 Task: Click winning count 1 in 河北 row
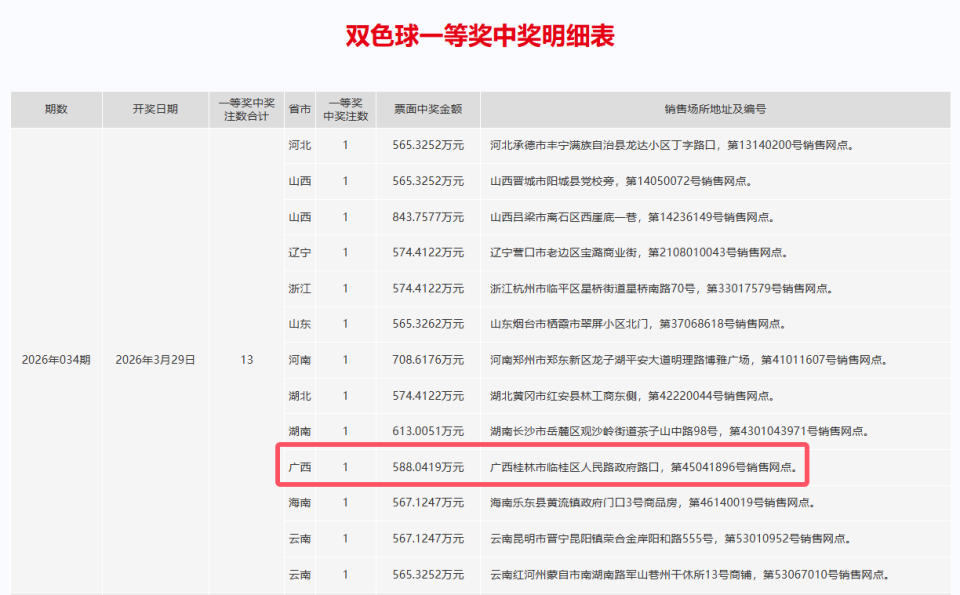point(345,146)
